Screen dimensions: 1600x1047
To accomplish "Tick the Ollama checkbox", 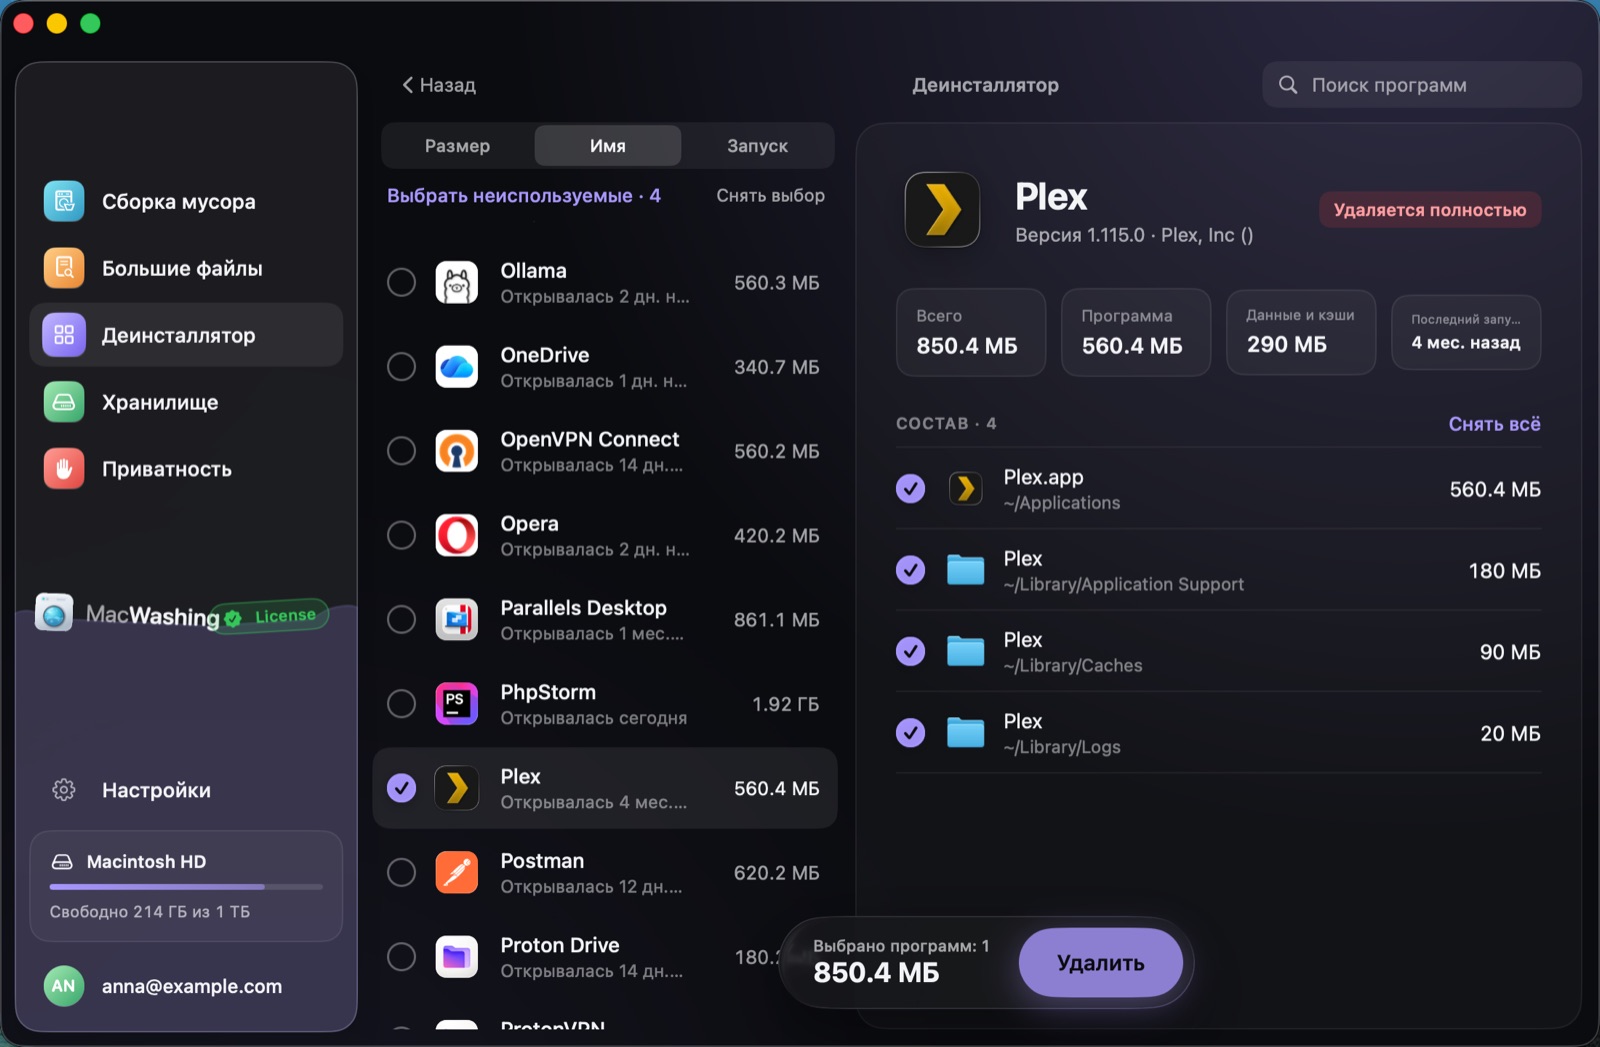I will (x=401, y=283).
